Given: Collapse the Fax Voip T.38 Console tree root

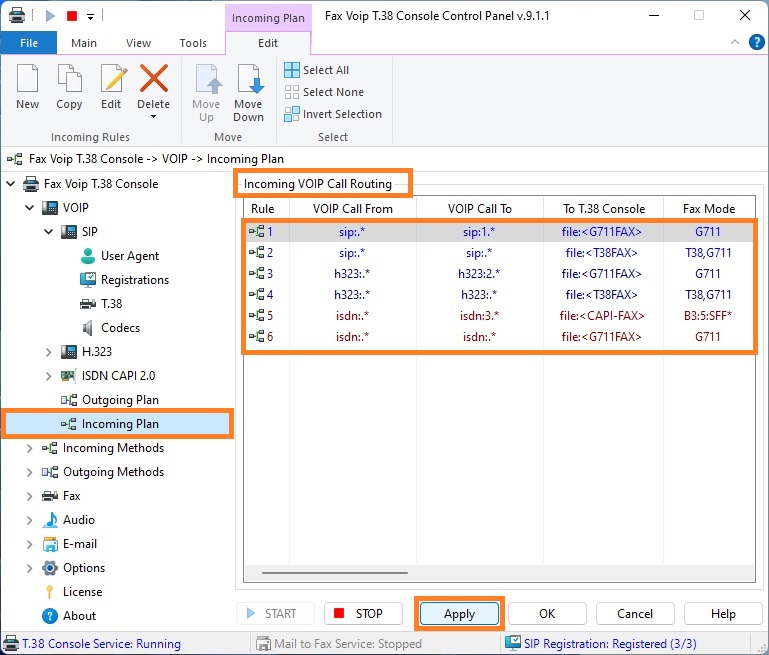Looking at the screenshot, I should (10, 184).
